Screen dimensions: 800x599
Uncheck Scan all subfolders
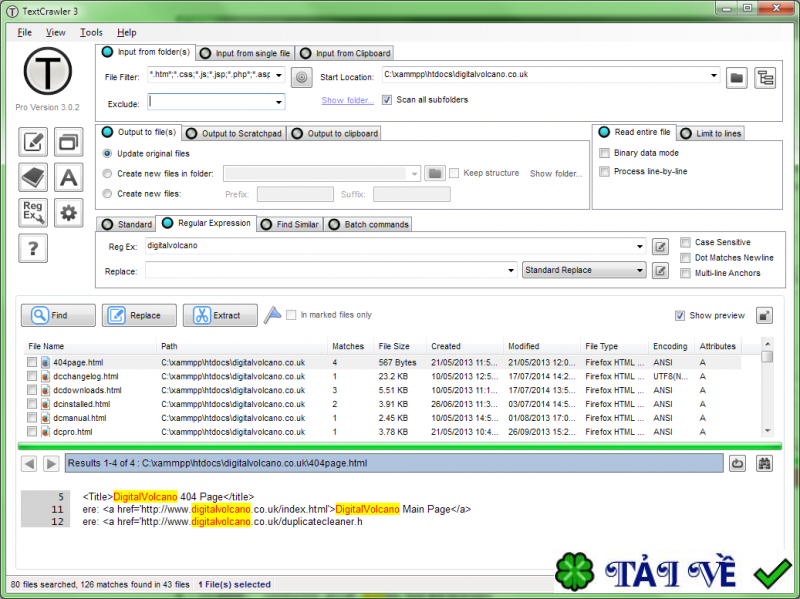coord(389,99)
